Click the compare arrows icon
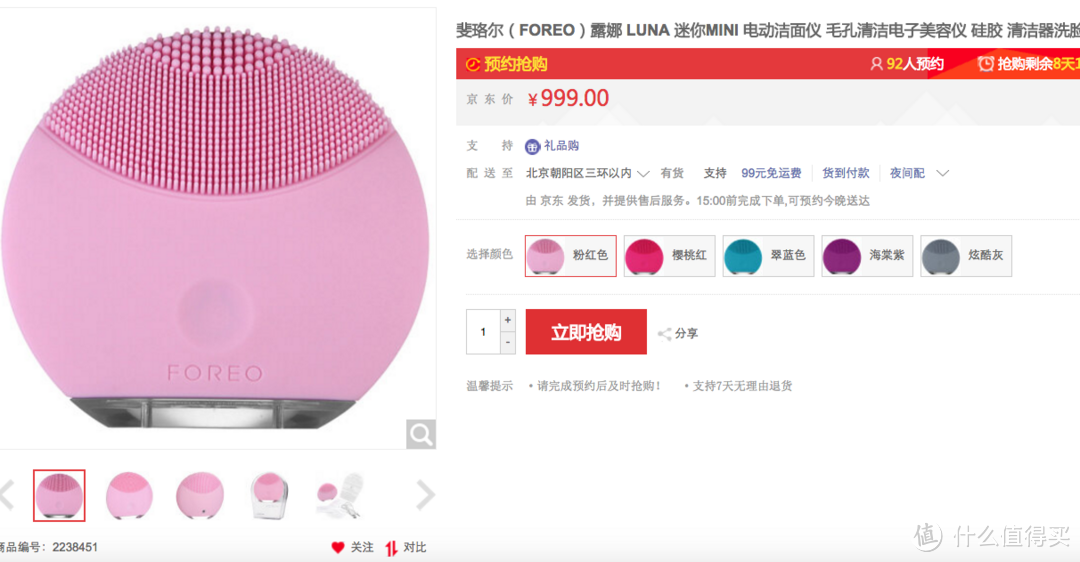 391,548
